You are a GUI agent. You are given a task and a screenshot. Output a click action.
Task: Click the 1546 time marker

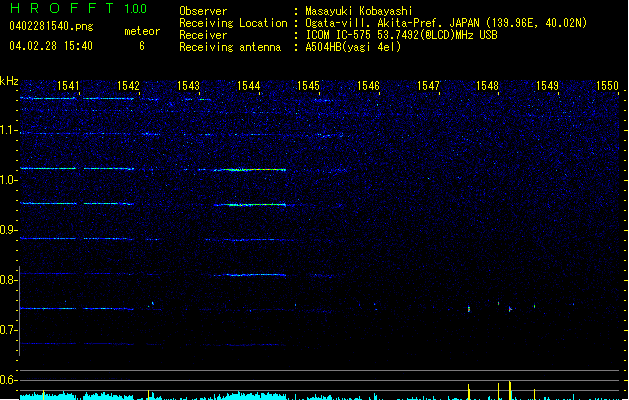[x=368, y=86]
